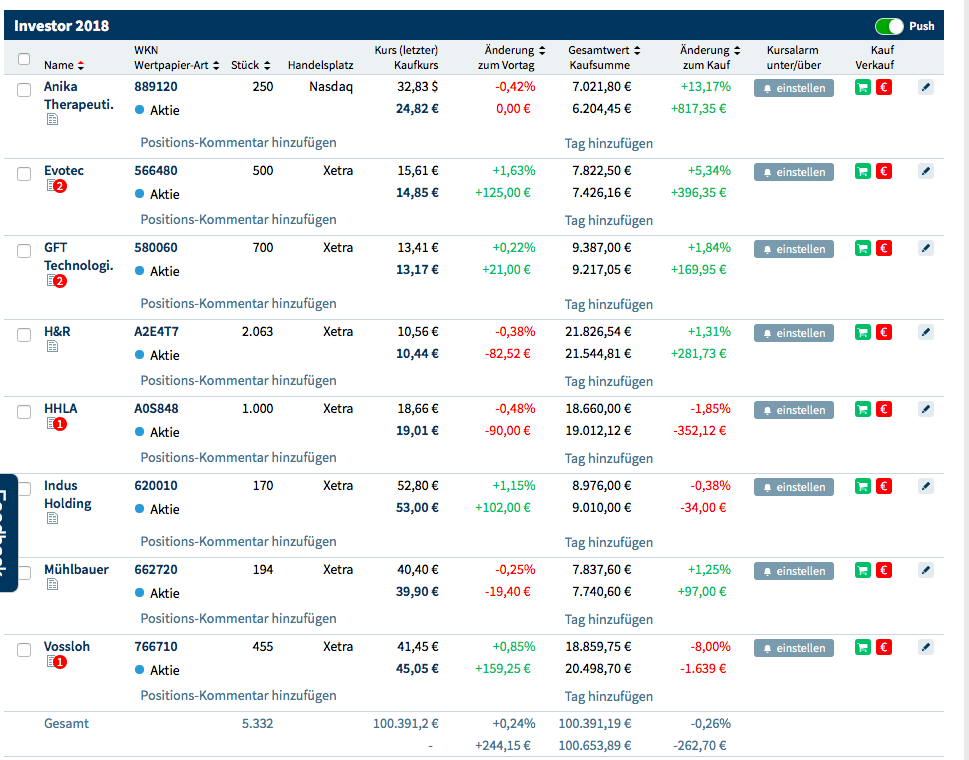Click the einstellen alarm button for Indus Holding

pos(793,488)
